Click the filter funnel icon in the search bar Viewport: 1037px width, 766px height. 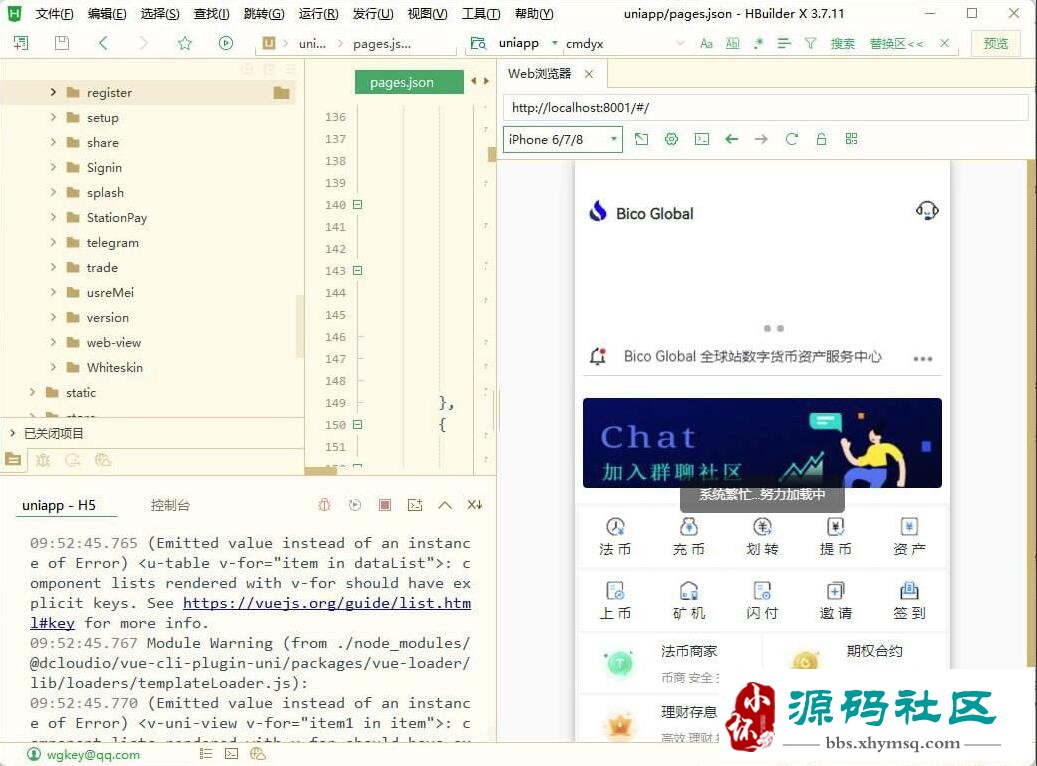[809, 43]
